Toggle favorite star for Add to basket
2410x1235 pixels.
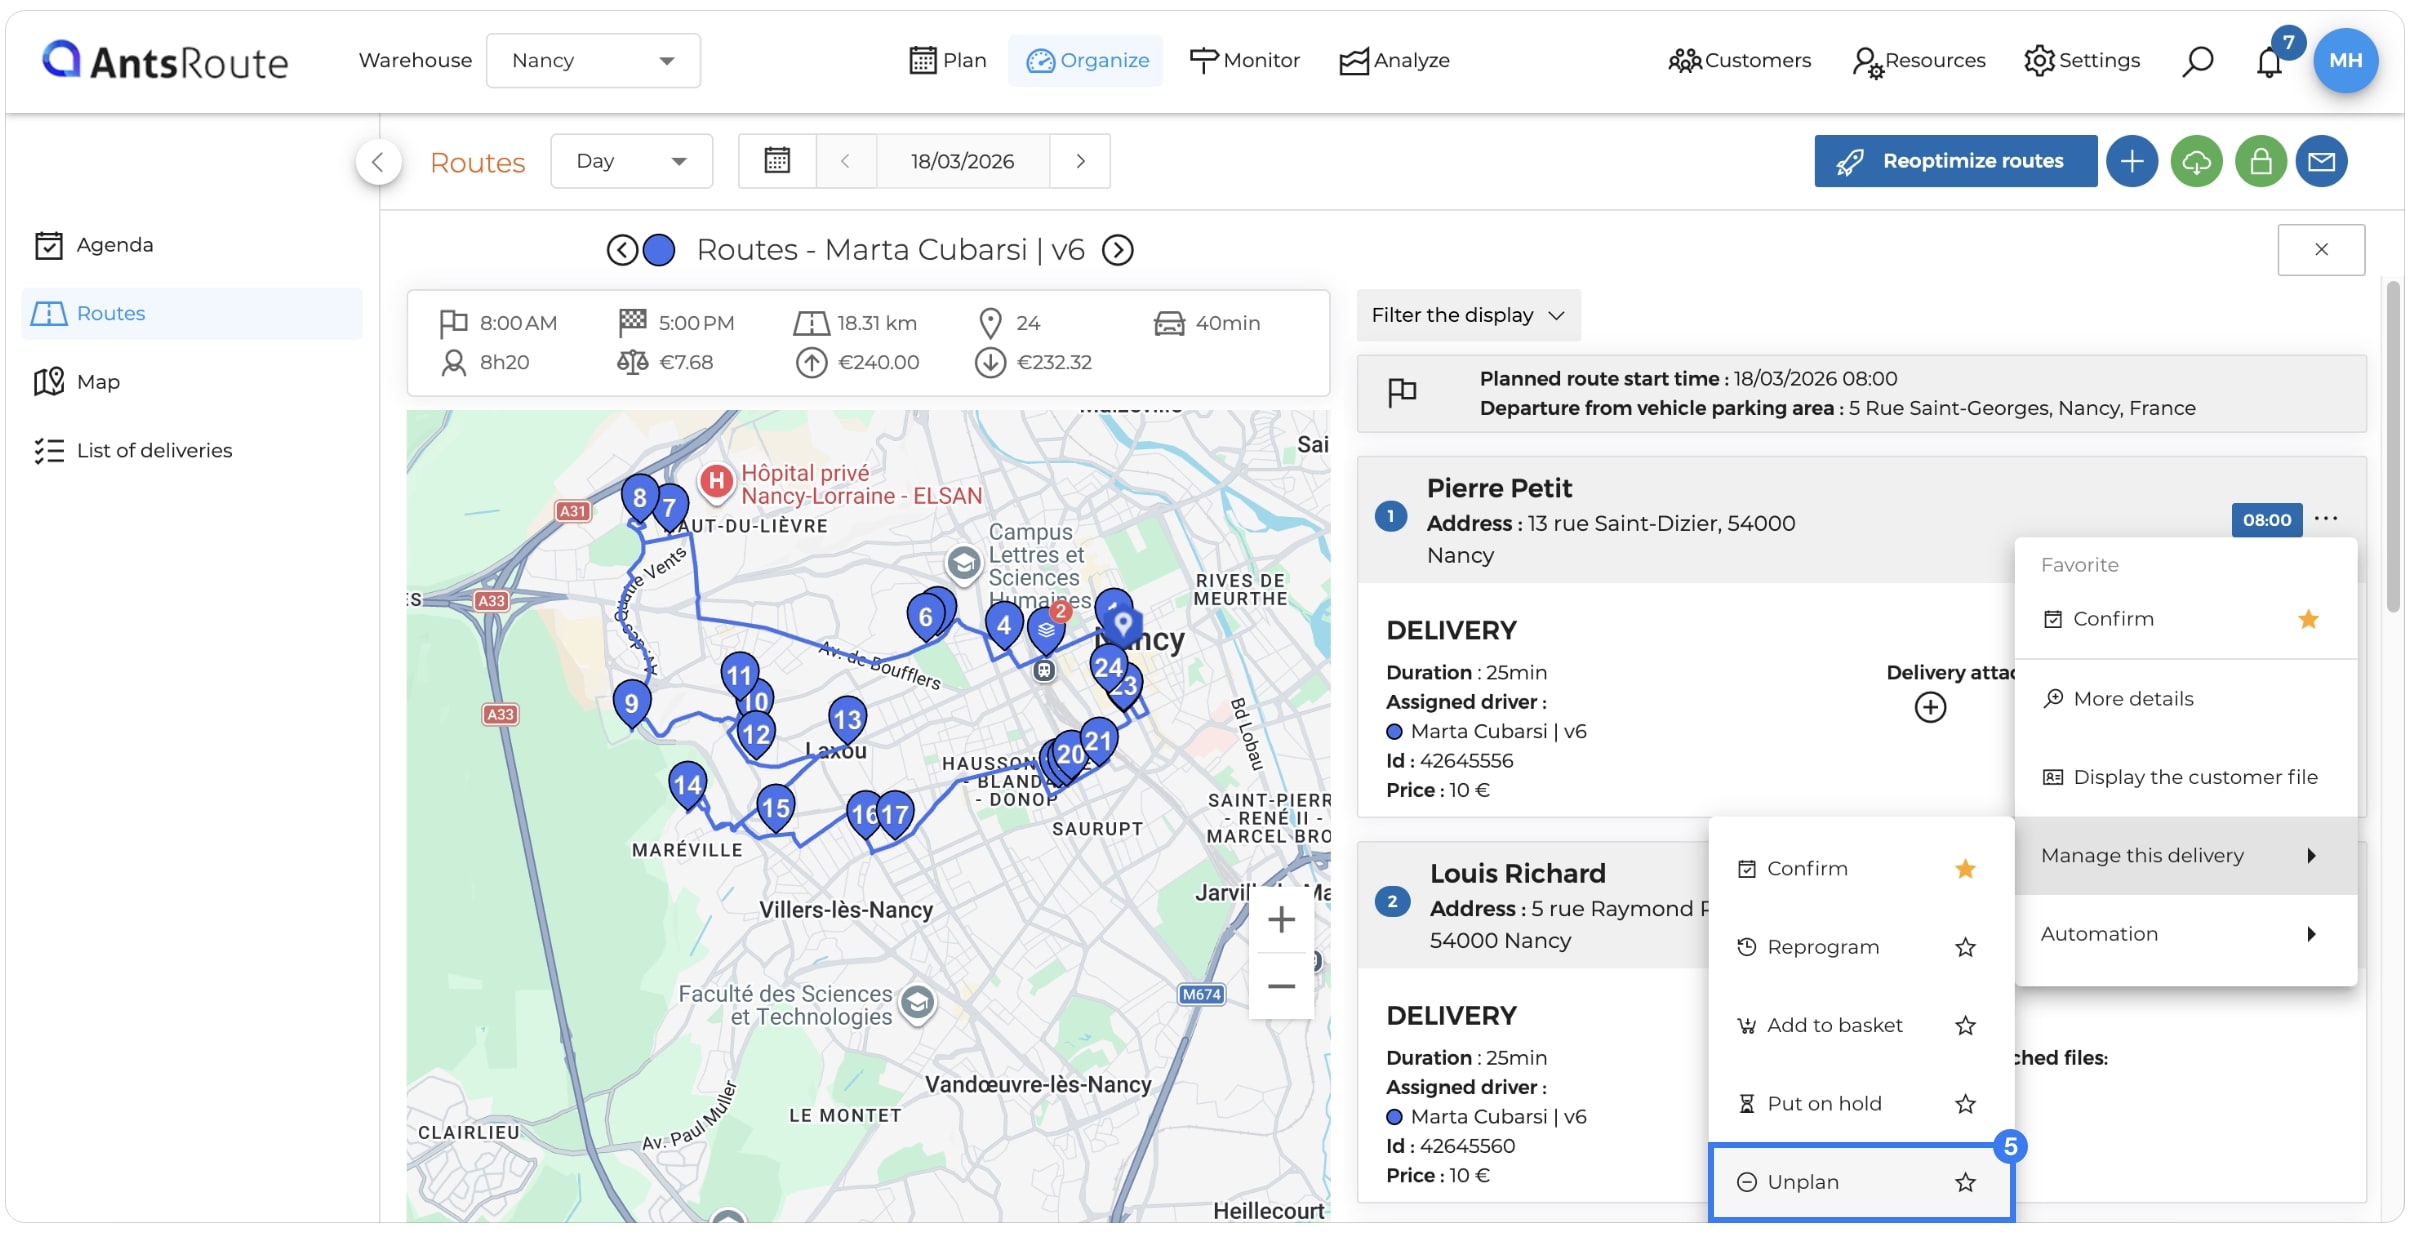click(x=1965, y=1025)
